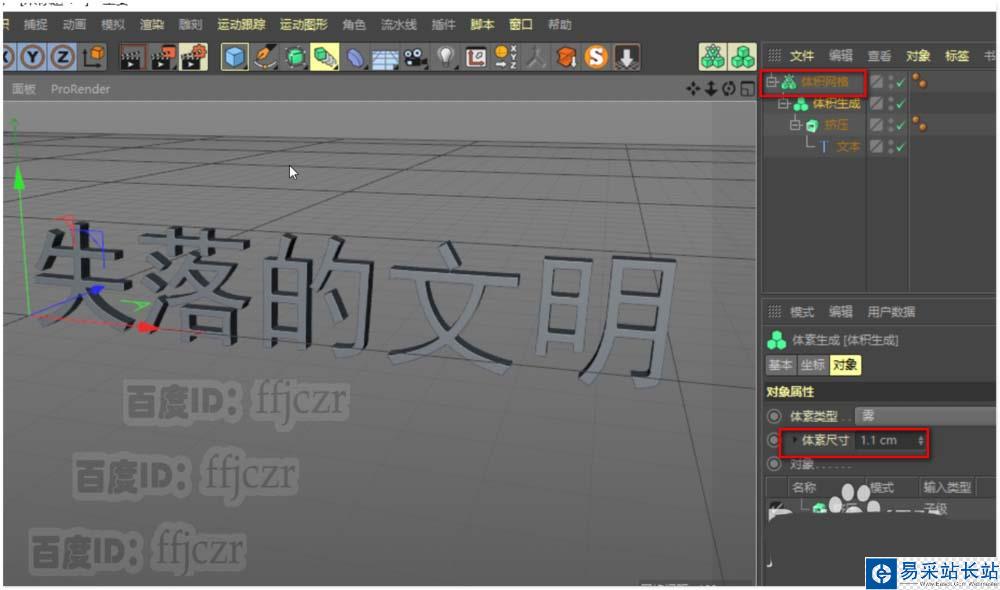The image size is (1000, 590).
Task: Open attribute manager 用户数据 menu
Action: pyautogui.click(x=891, y=312)
